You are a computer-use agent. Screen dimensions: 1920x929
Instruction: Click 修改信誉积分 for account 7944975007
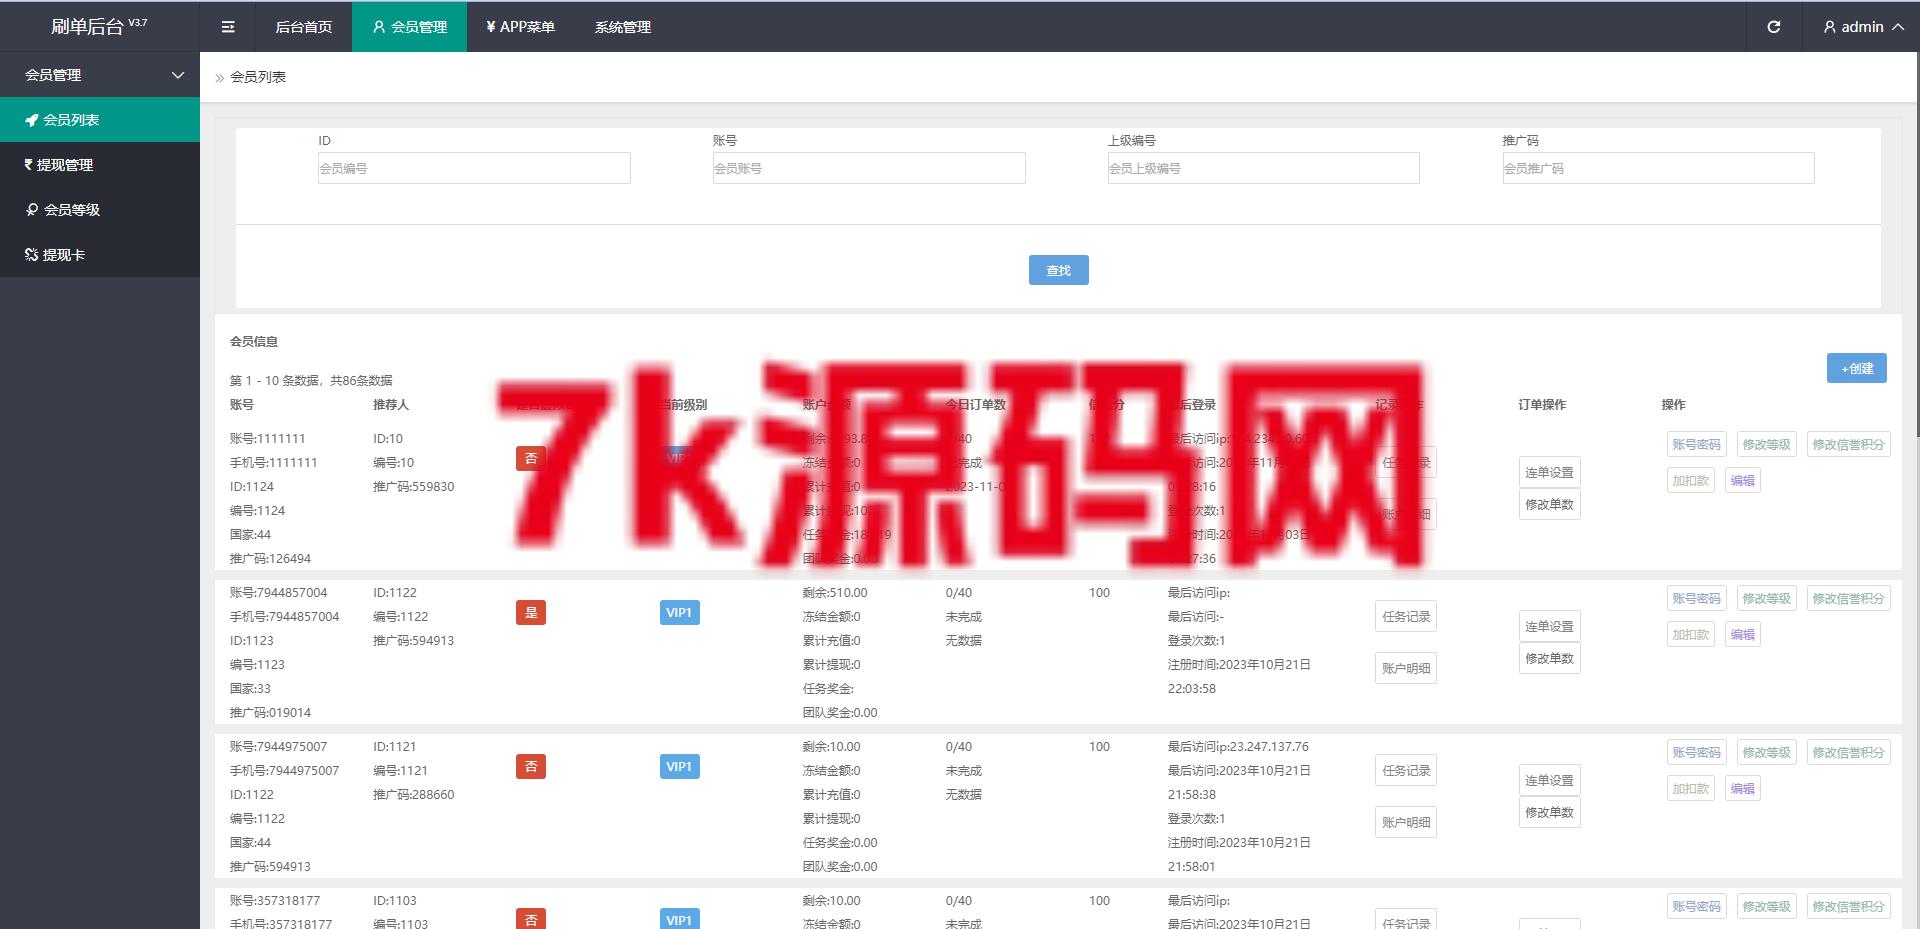point(1849,752)
